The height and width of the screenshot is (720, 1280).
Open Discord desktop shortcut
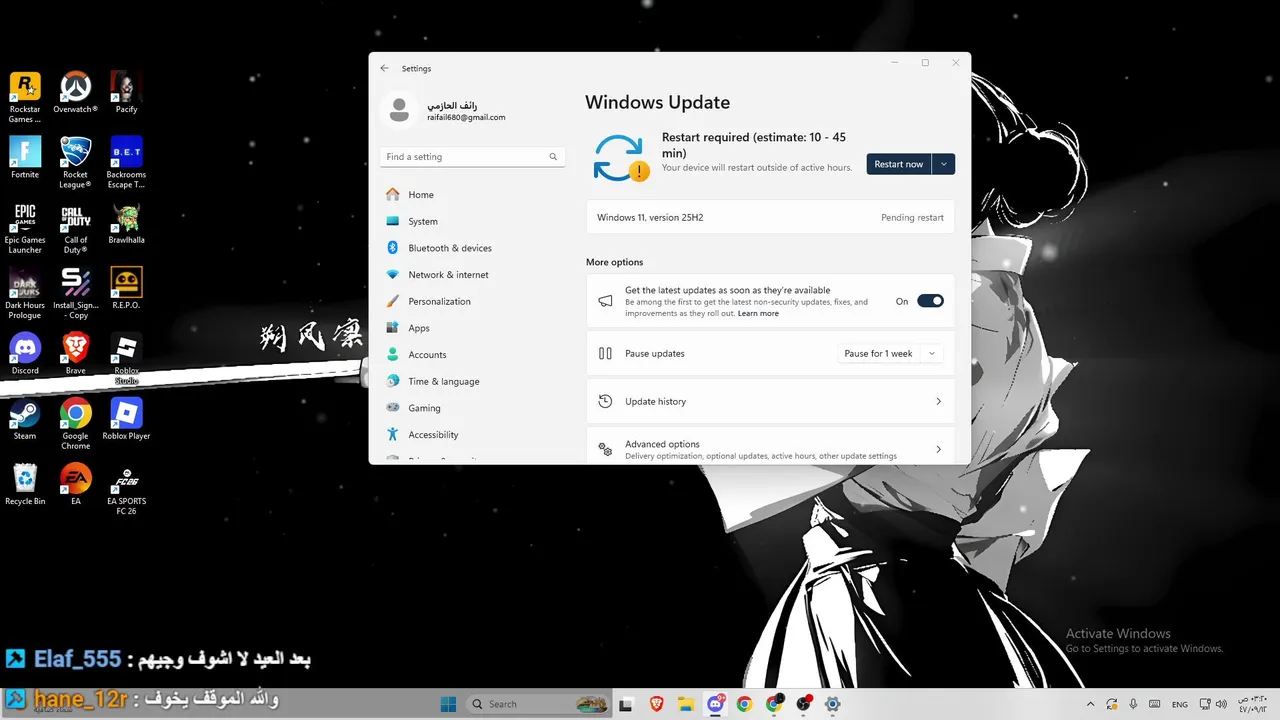tap(25, 353)
